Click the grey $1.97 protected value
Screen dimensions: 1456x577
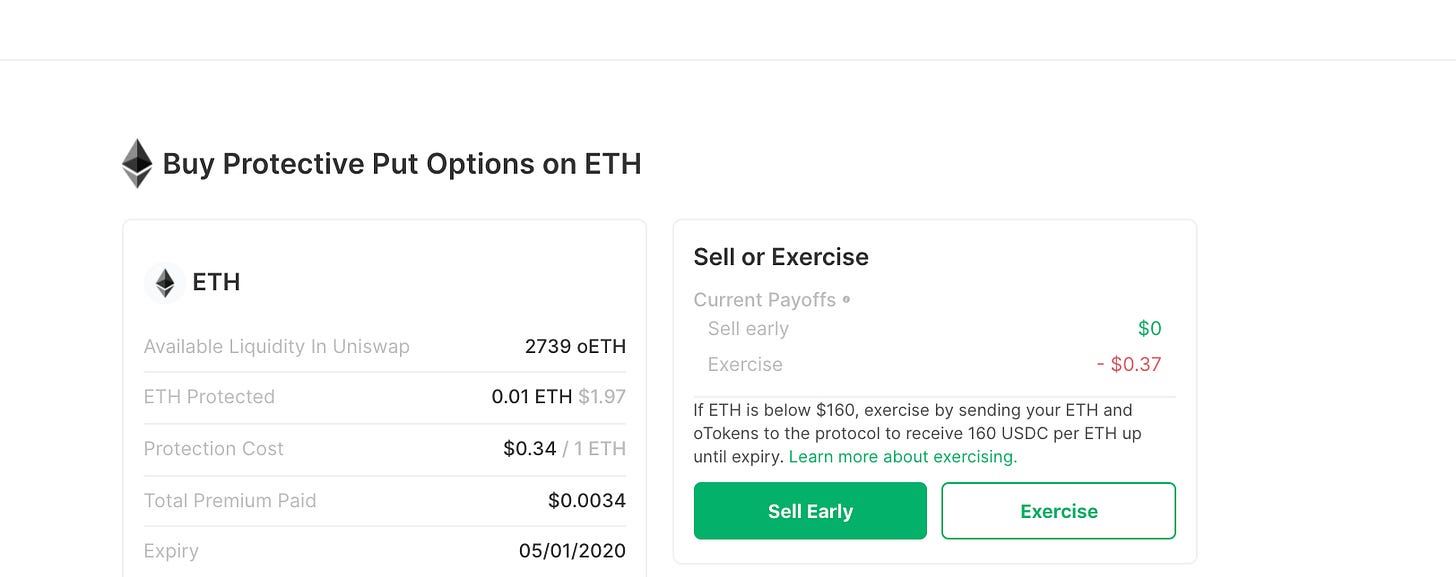tap(602, 397)
